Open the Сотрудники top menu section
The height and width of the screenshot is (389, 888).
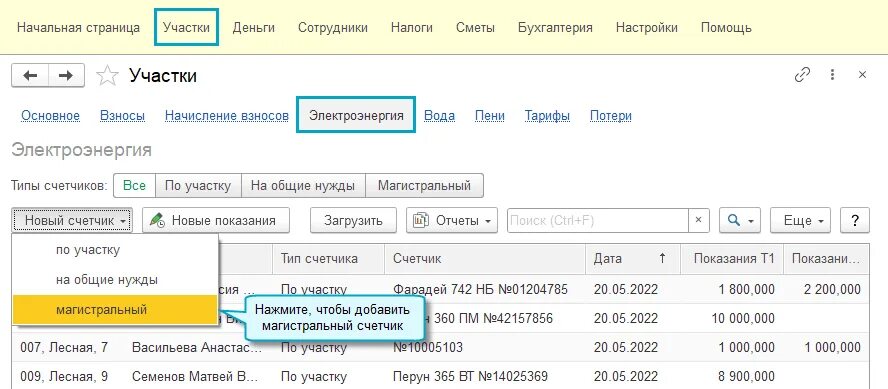click(x=333, y=27)
